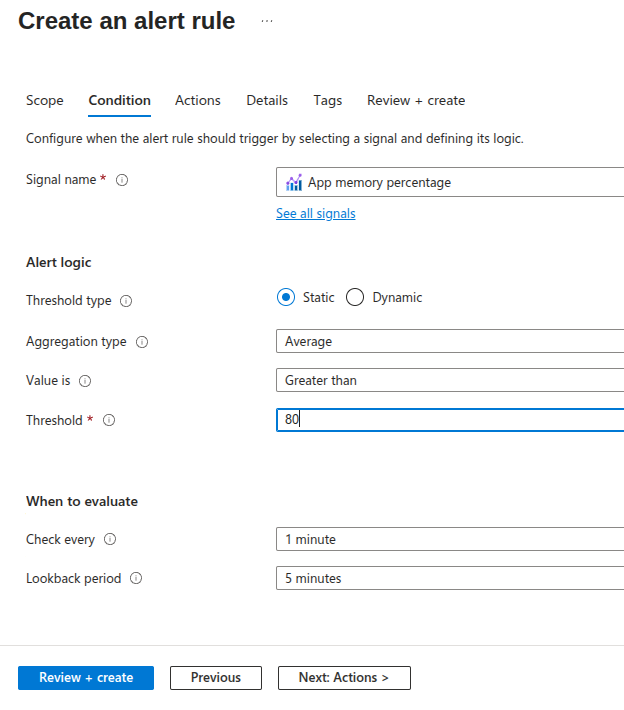
Task: Click the Next: Actions button
Action: pyautogui.click(x=344, y=678)
